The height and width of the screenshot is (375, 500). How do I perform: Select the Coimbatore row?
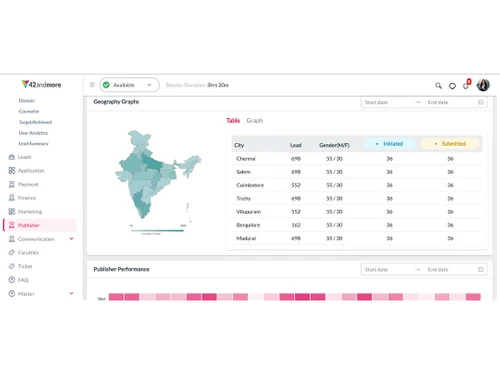[357, 185]
